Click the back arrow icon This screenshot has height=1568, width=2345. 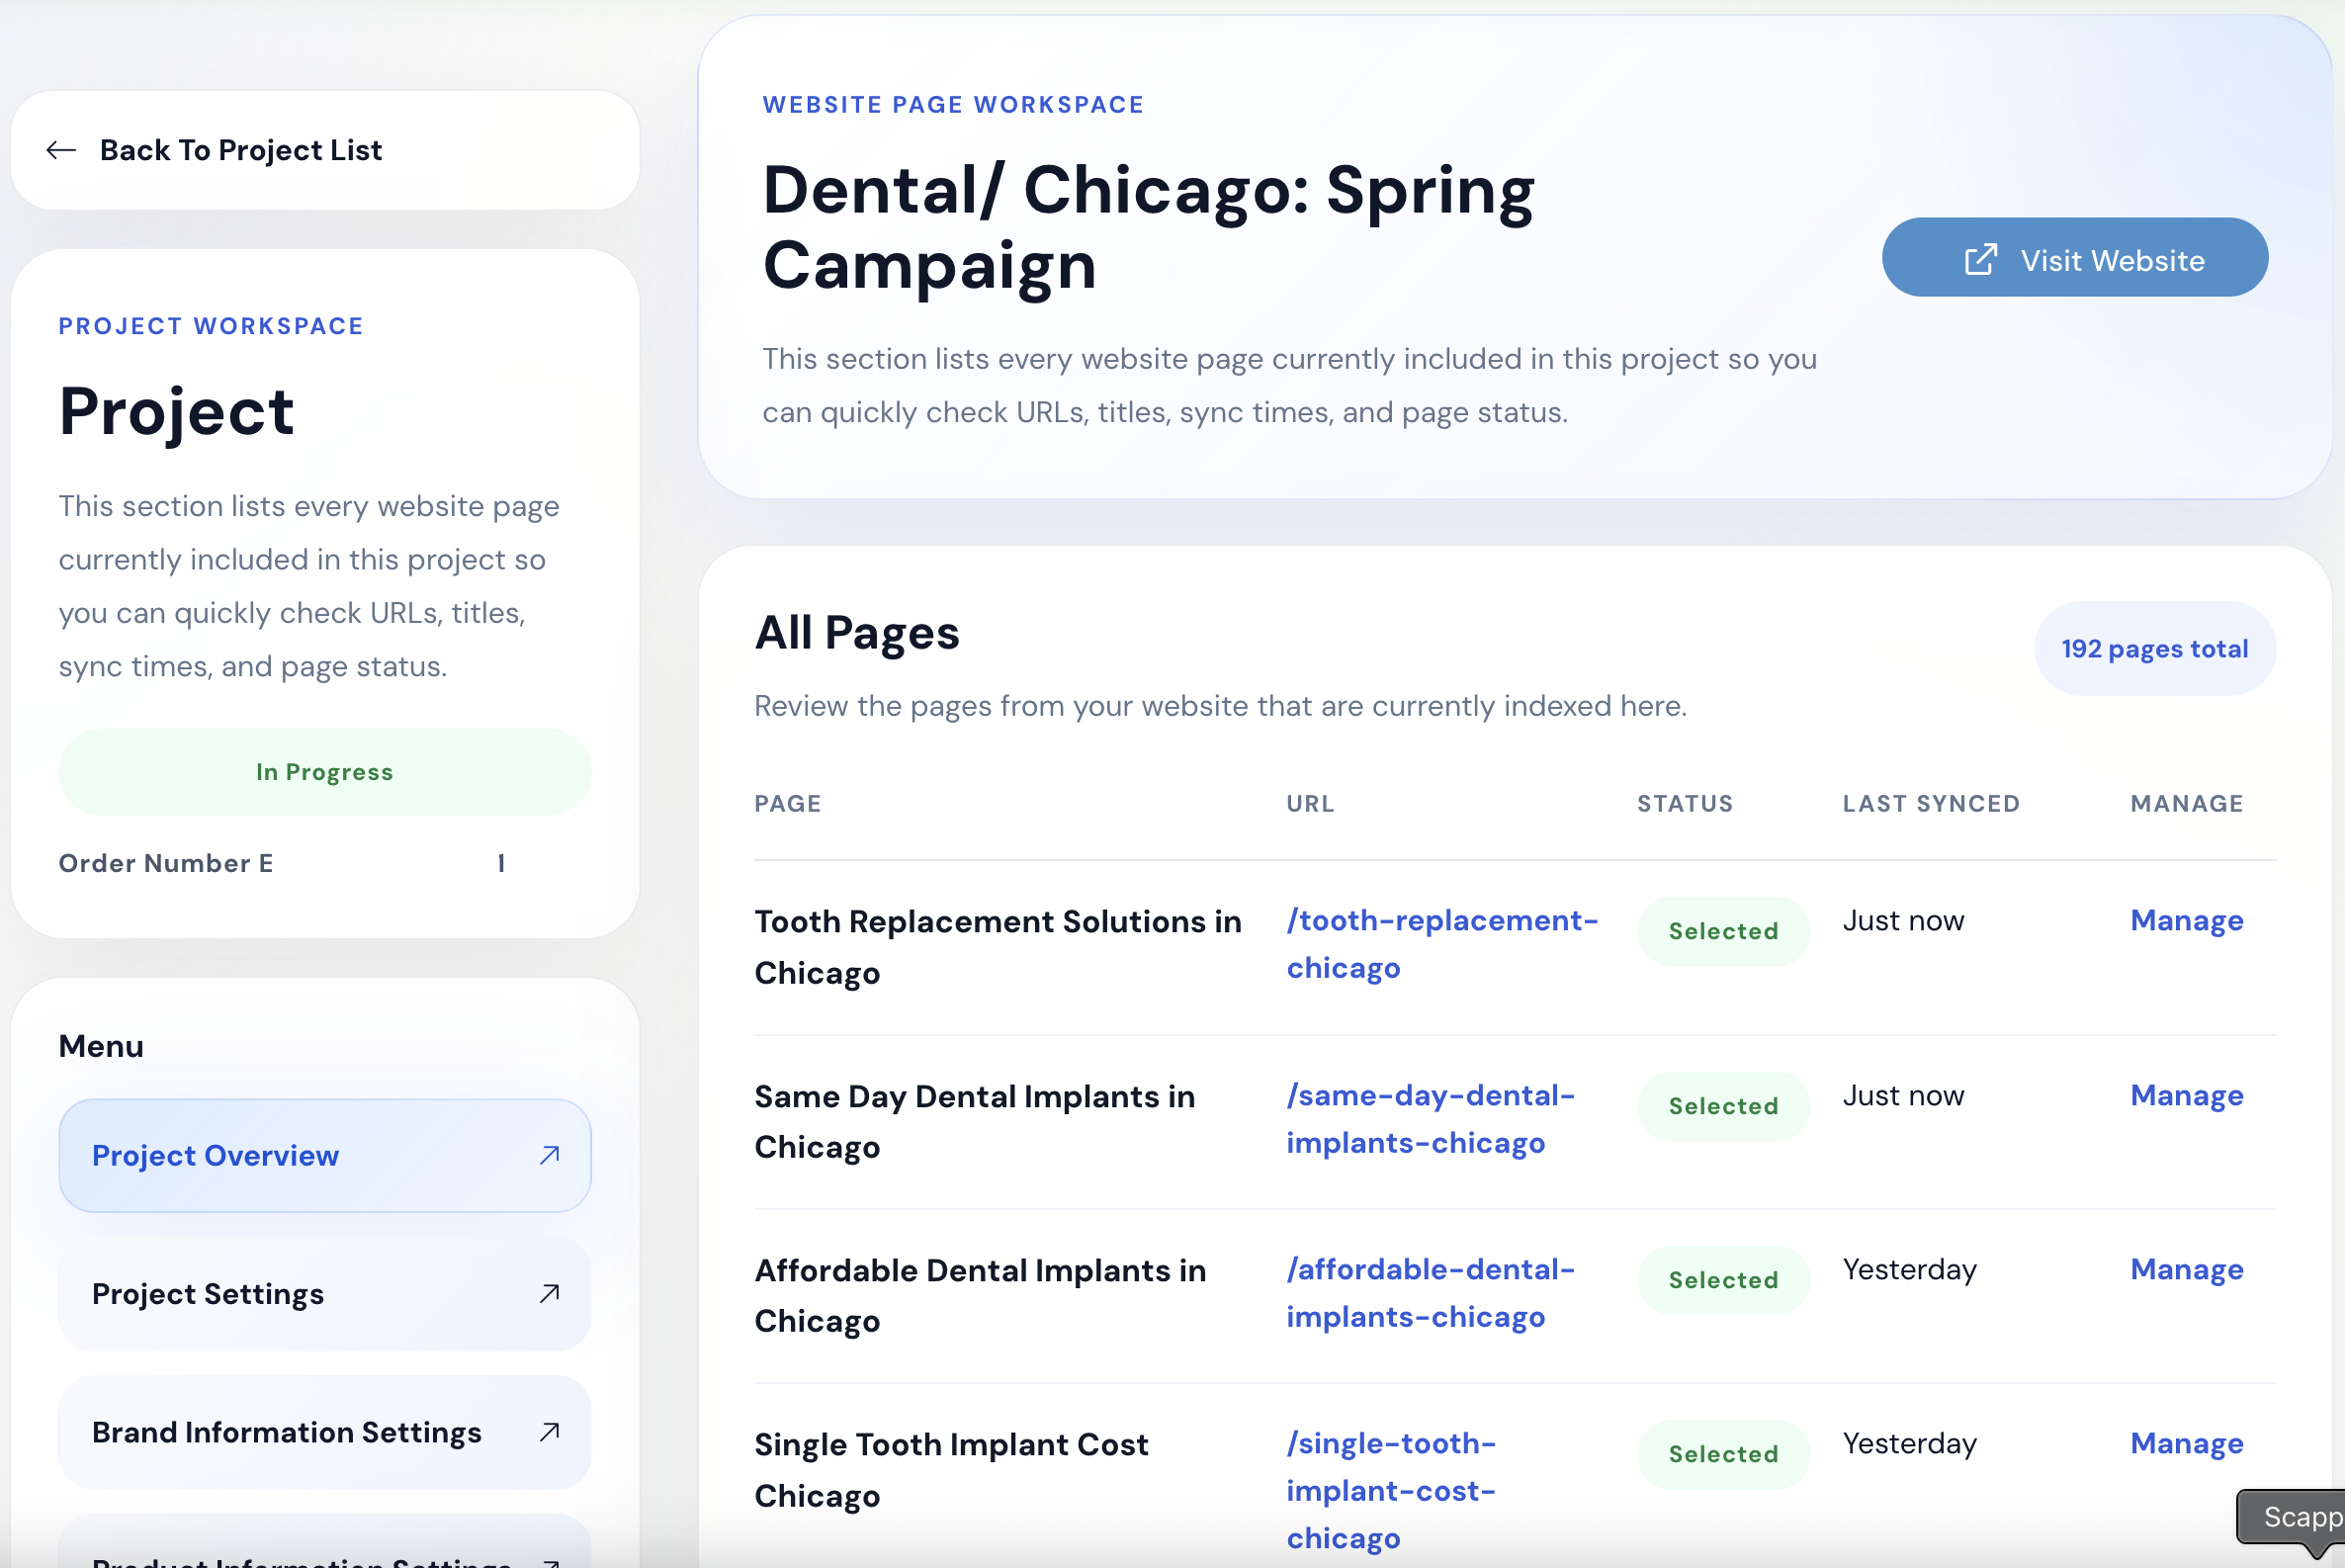(x=61, y=150)
